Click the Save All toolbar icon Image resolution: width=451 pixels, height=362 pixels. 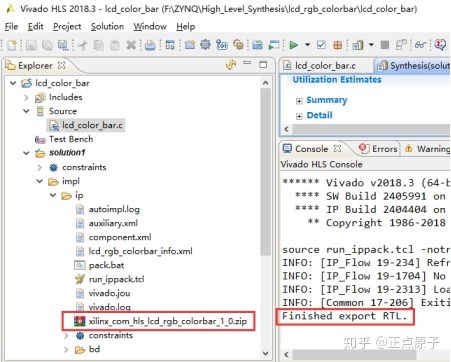(47, 45)
